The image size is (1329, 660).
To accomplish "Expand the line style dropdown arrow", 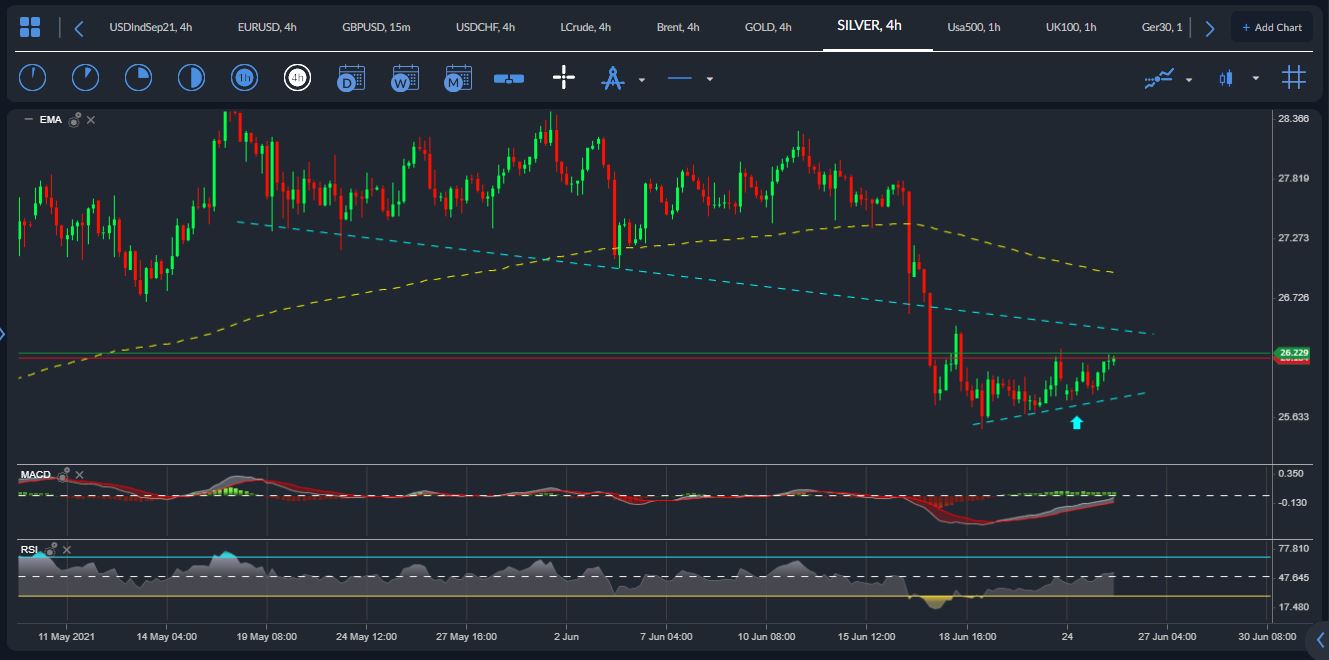I will [x=710, y=79].
